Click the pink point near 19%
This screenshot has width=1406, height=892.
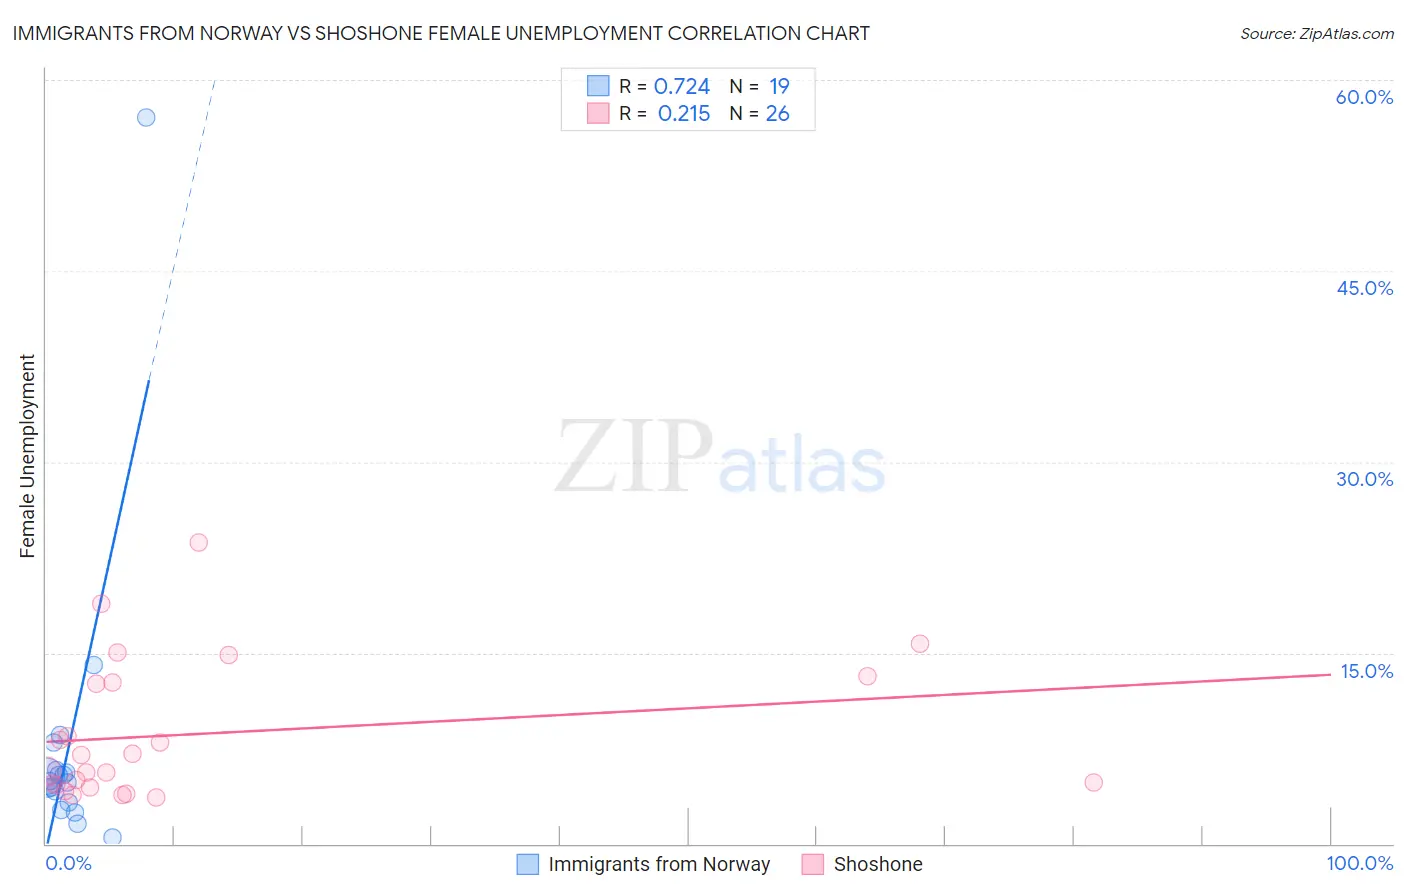[x=101, y=603]
